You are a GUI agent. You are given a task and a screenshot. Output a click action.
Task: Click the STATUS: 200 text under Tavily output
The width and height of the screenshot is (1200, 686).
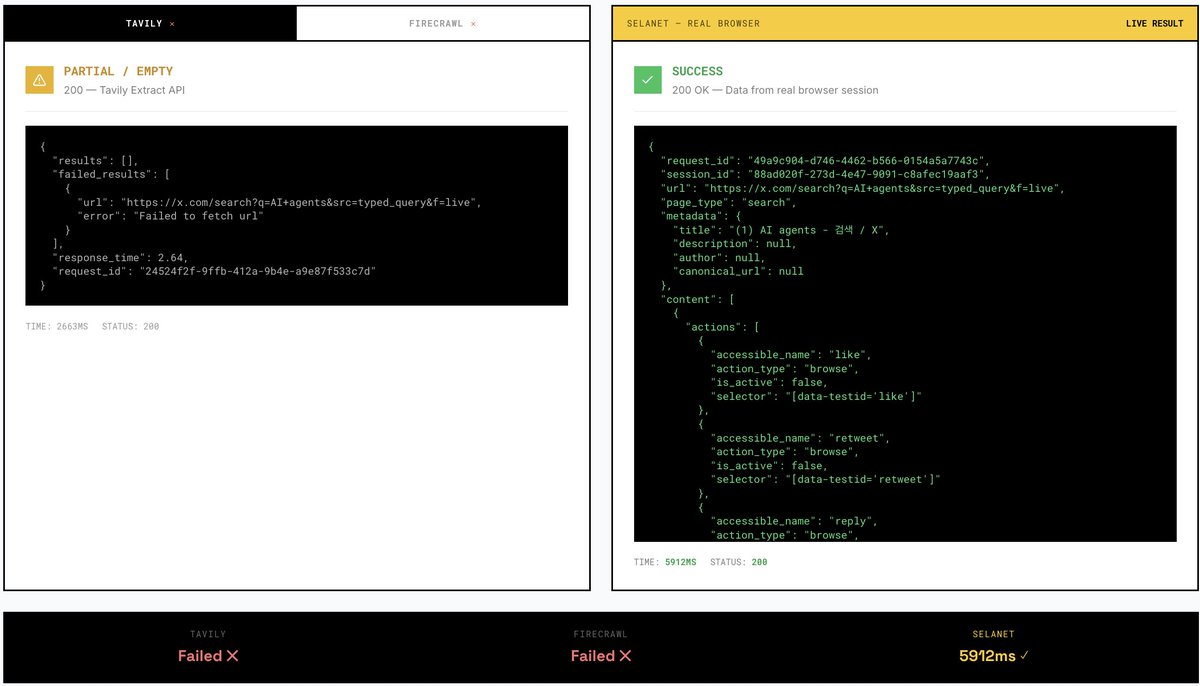tap(130, 327)
